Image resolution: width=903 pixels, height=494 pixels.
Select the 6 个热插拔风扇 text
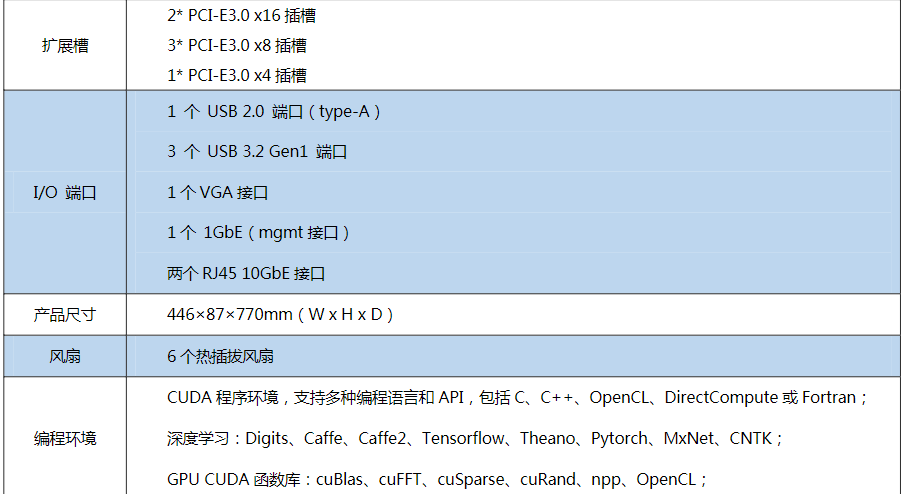tap(221, 356)
